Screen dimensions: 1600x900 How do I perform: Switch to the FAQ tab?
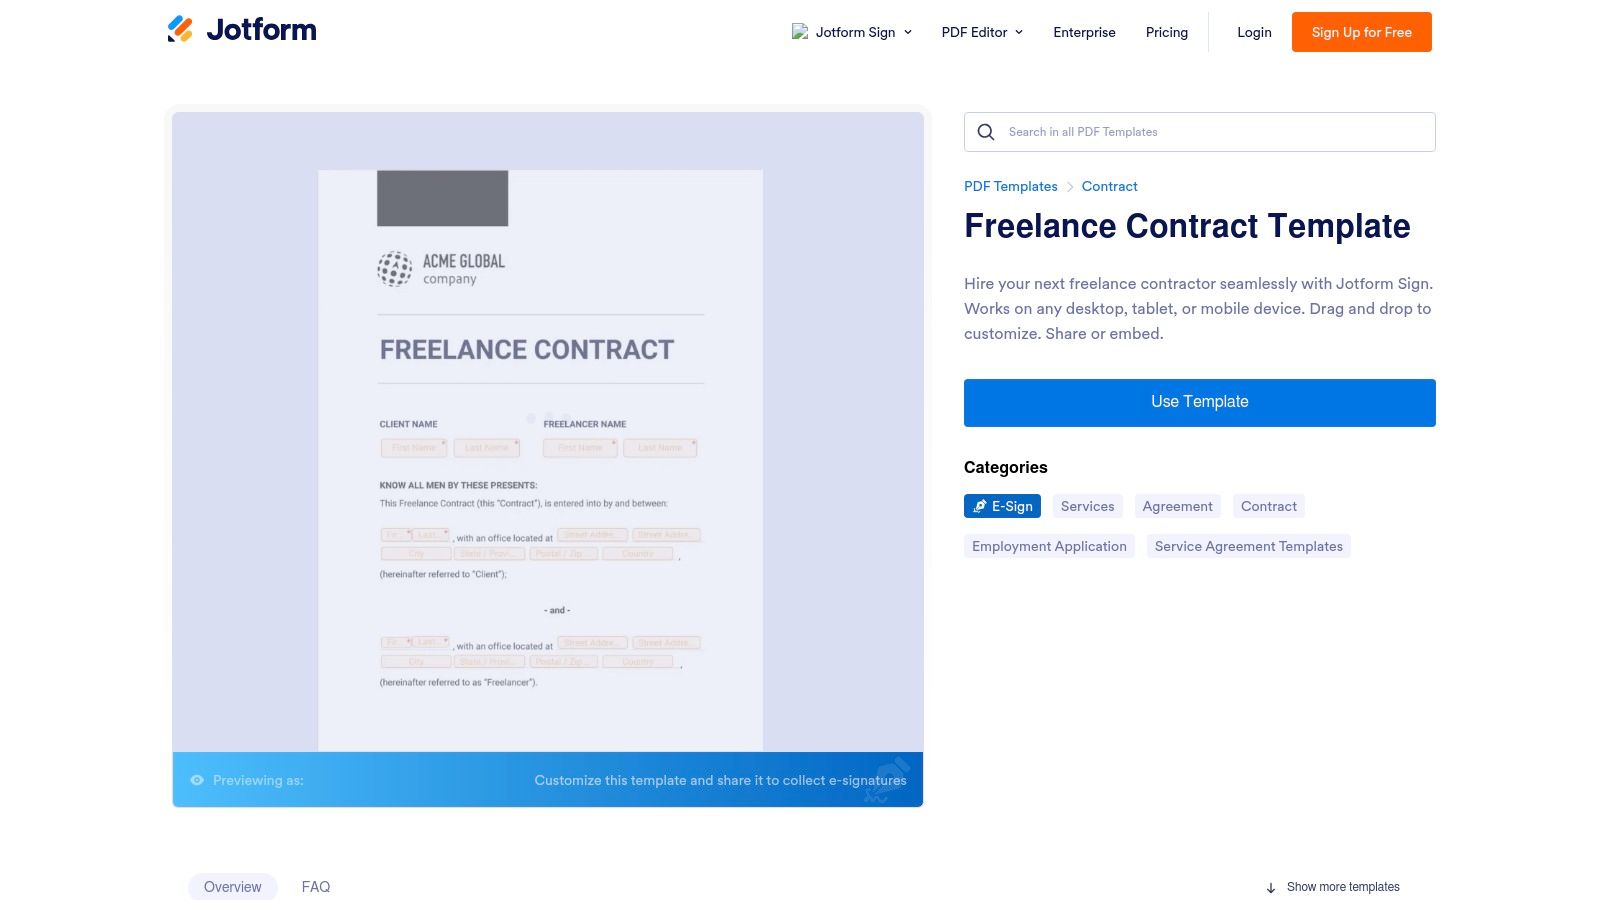[315, 886]
